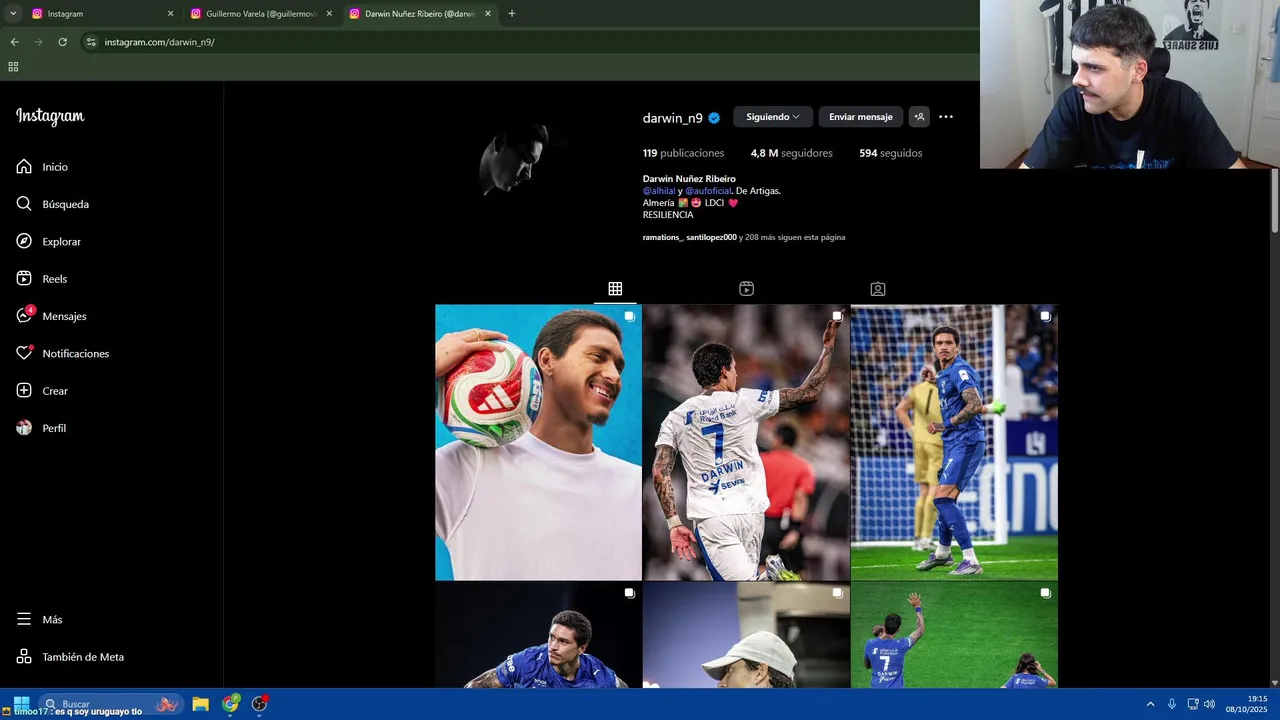Viewport: 1280px width, 720px height.
Task: Click santilopez000 follower link
Action: tap(711, 237)
